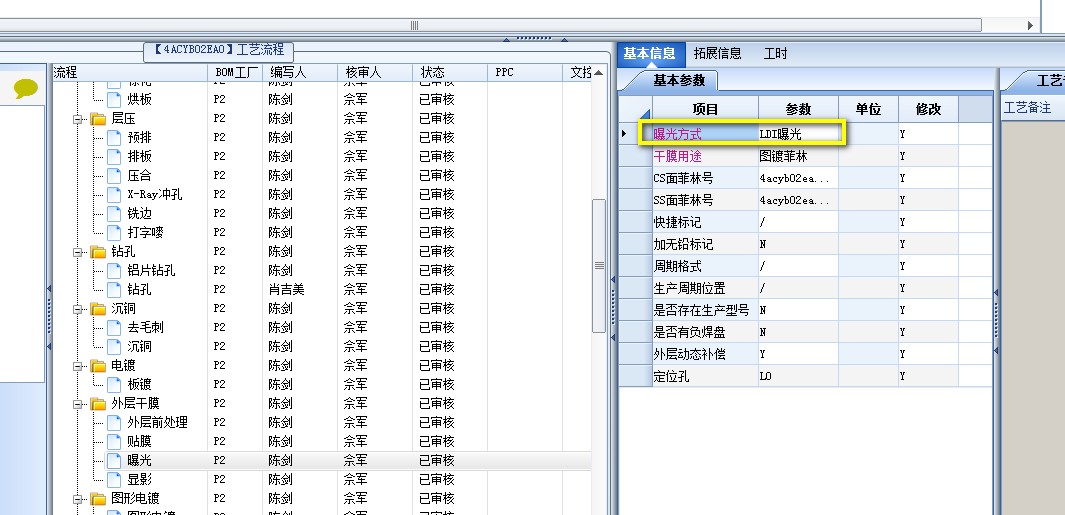Click the 去毛刺 document icon

click(114, 327)
